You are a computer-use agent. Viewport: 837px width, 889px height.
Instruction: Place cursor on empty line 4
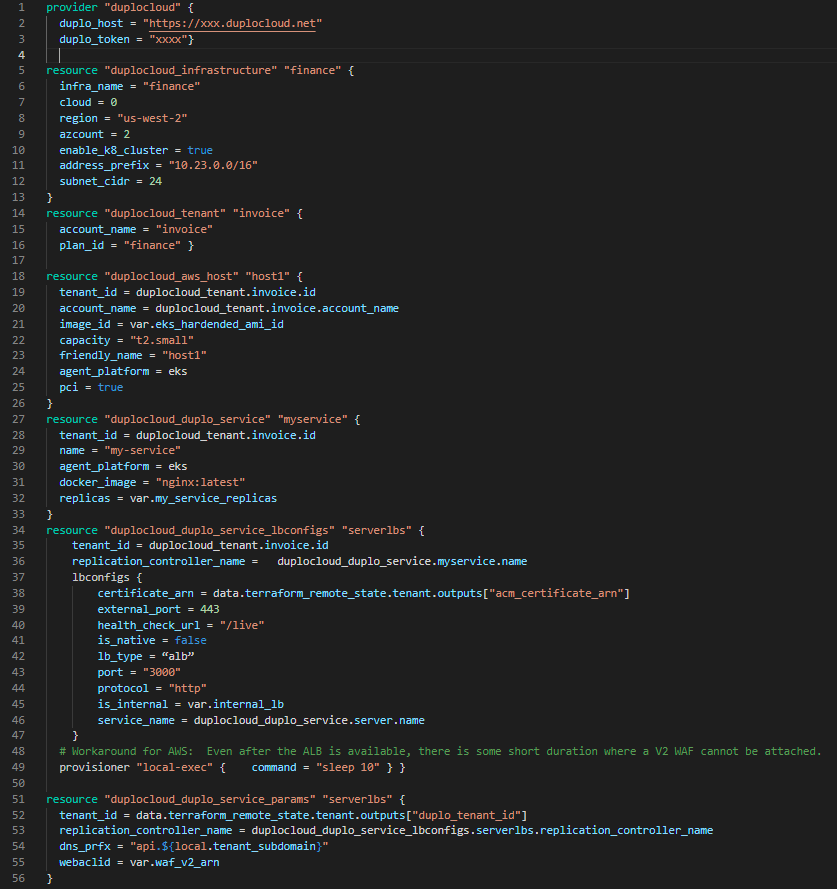point(200,55)
